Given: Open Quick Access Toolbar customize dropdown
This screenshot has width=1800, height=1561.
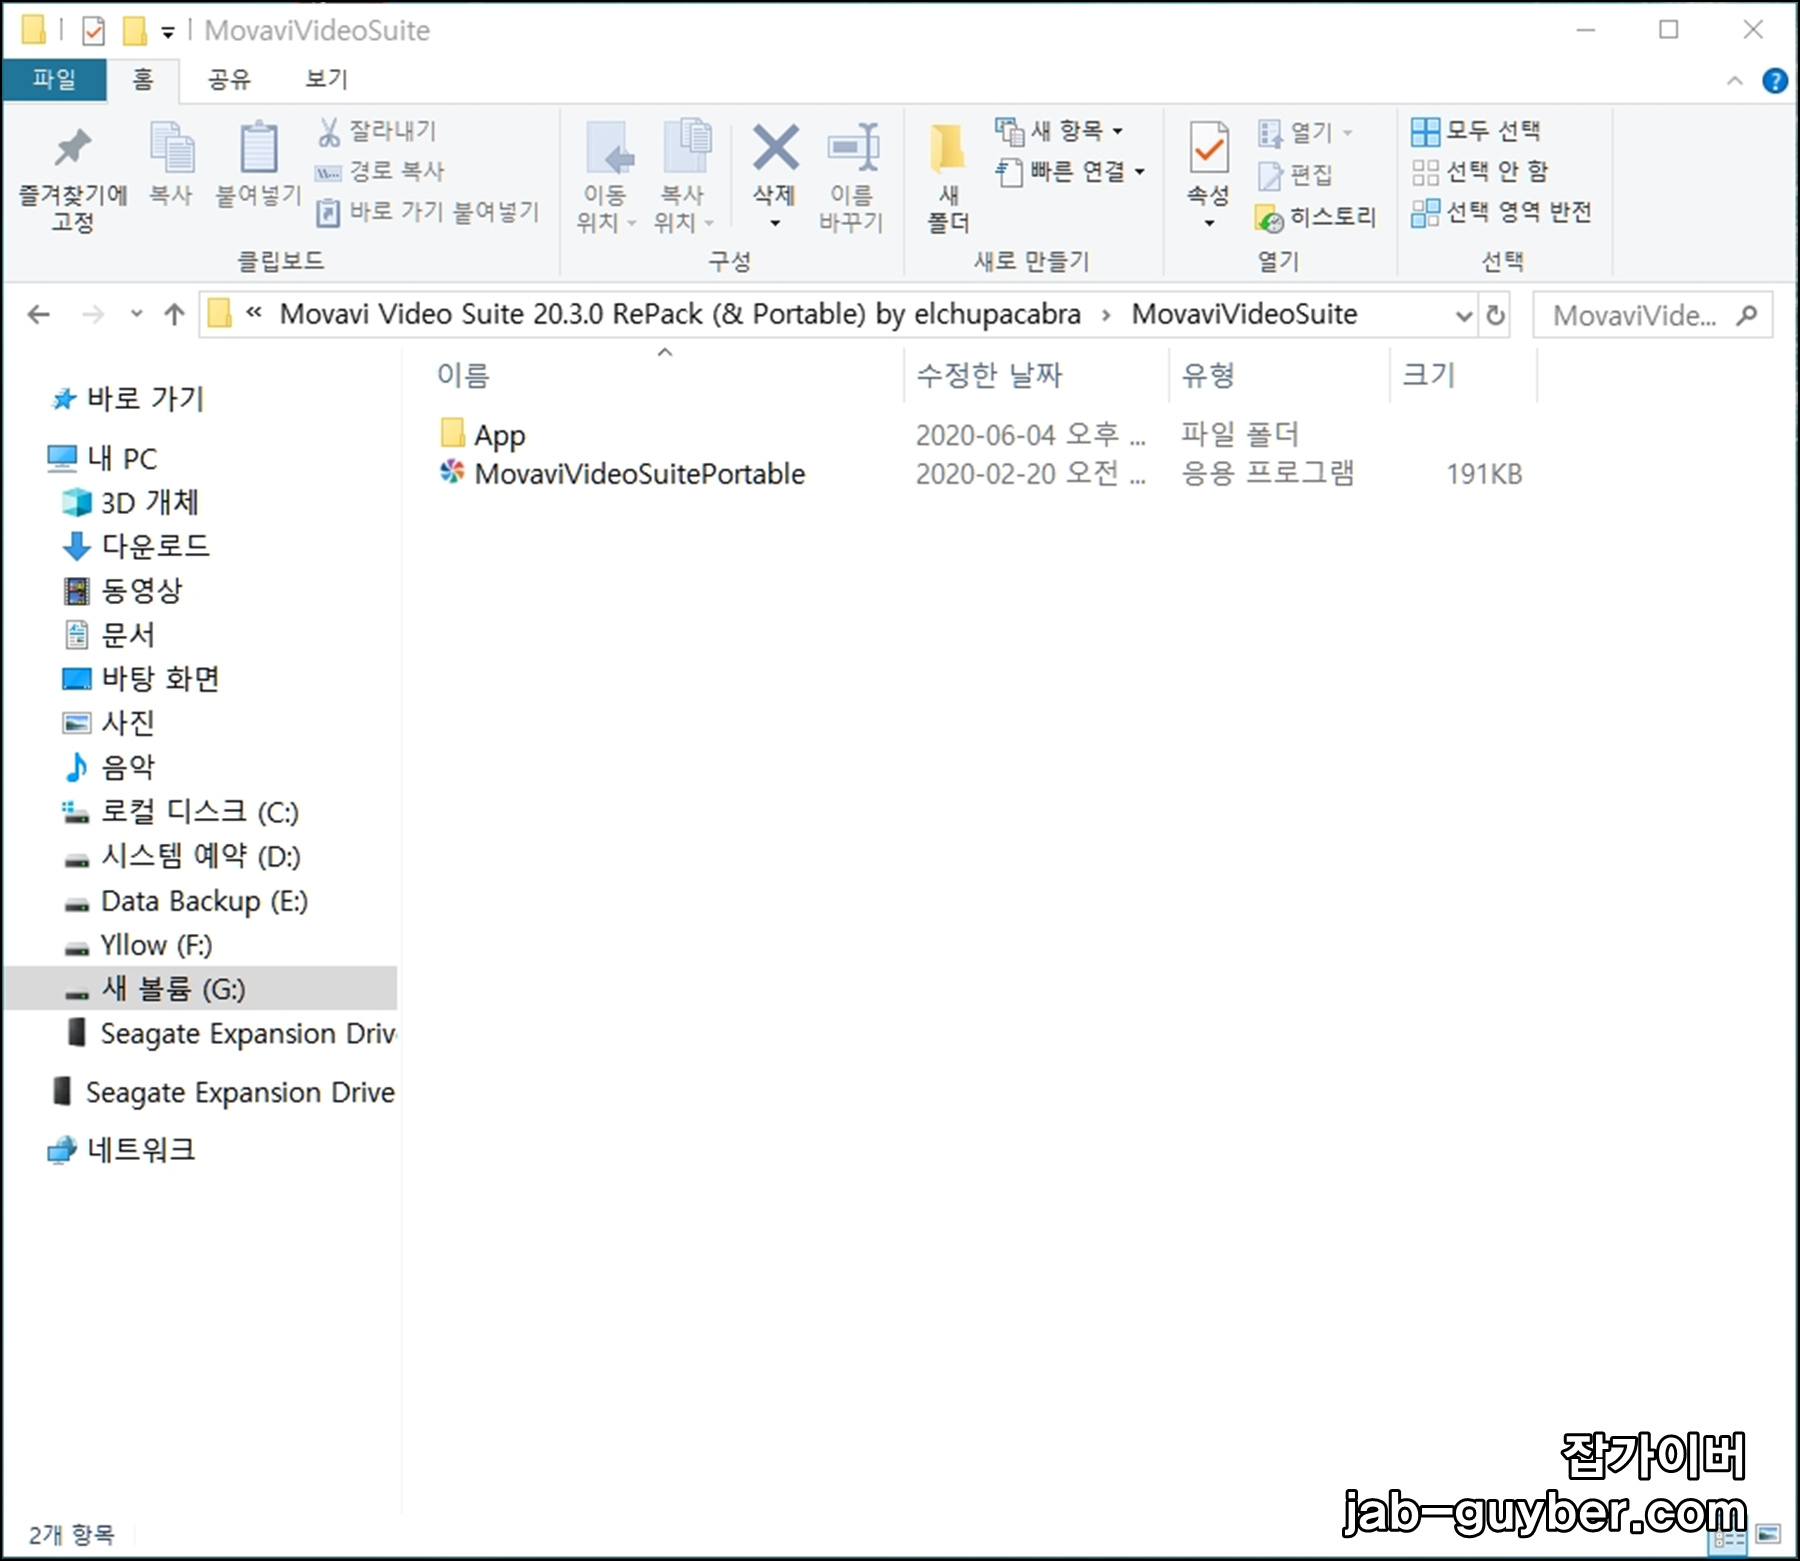Looking at the screenshot, I should point(168,33).
